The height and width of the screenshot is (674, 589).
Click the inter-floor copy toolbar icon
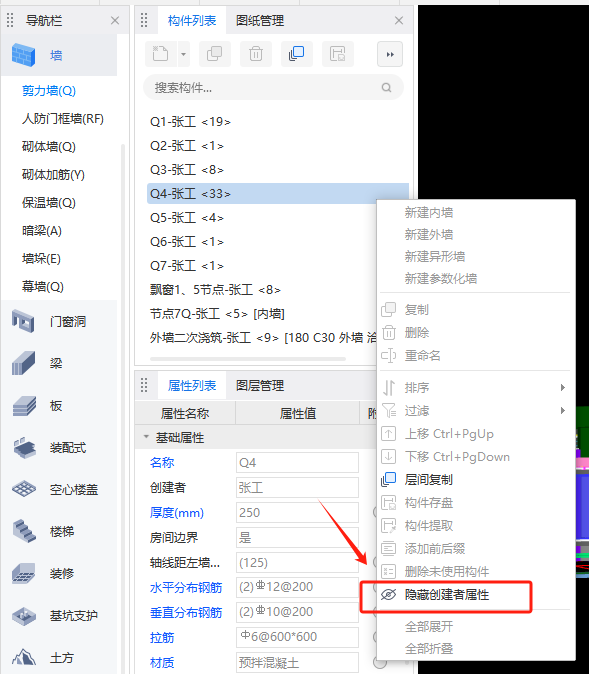click(x=297, y=54)
